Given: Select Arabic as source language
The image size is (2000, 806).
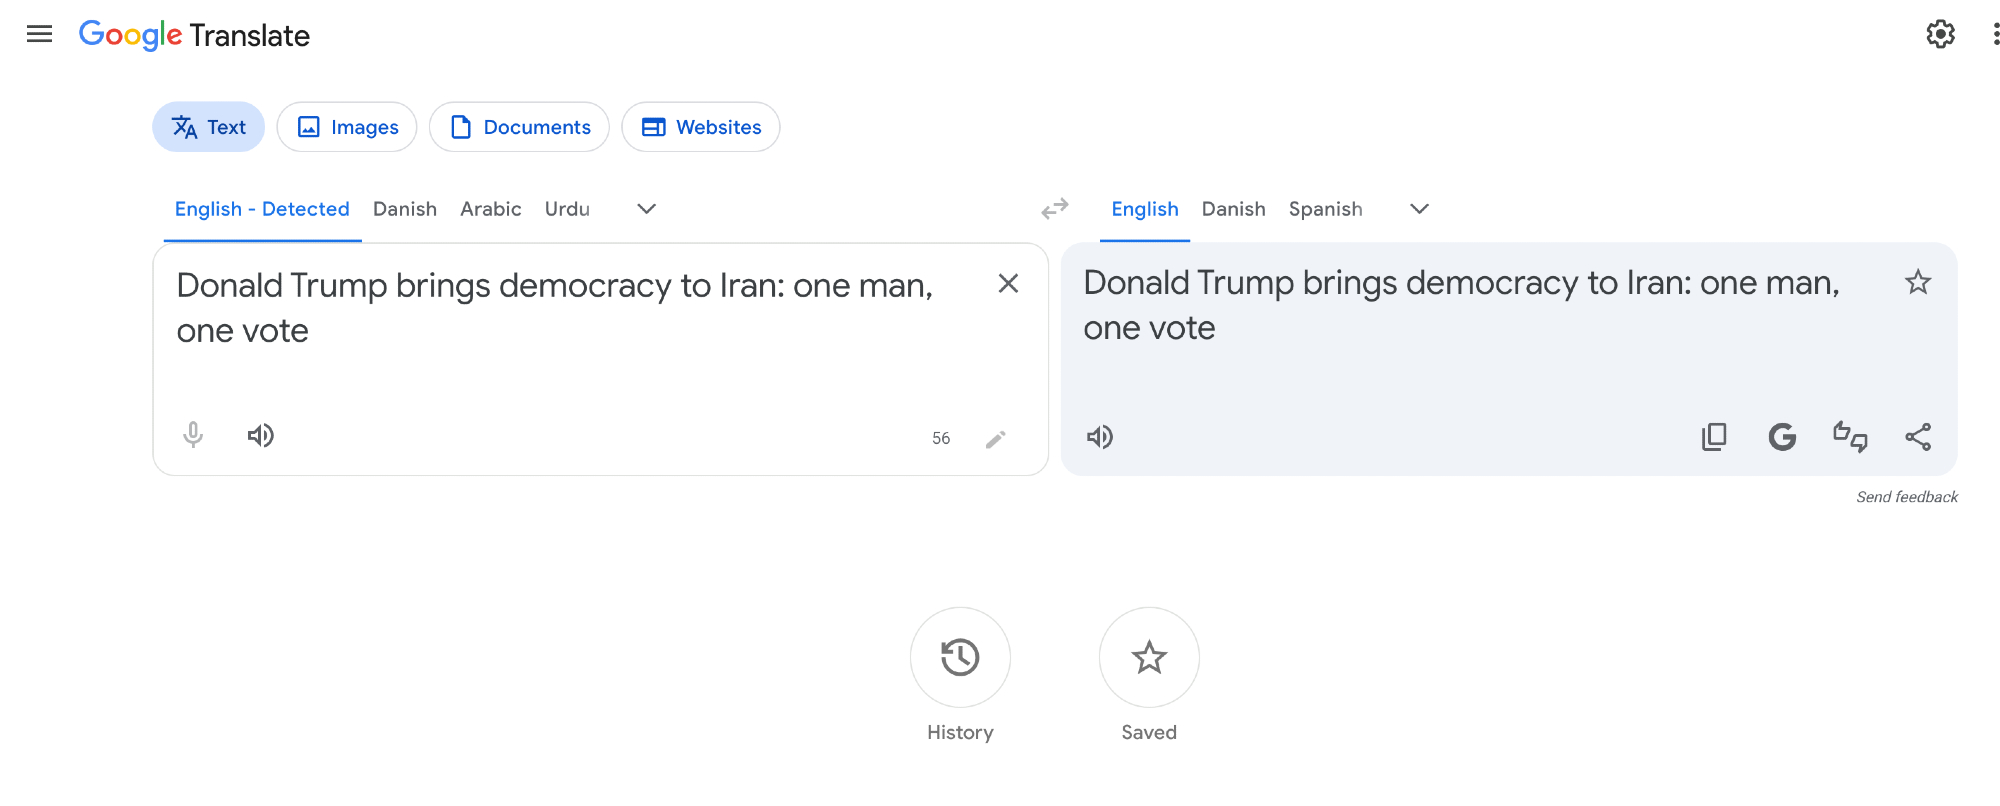Looking at the screenshot, I should 490,209.
